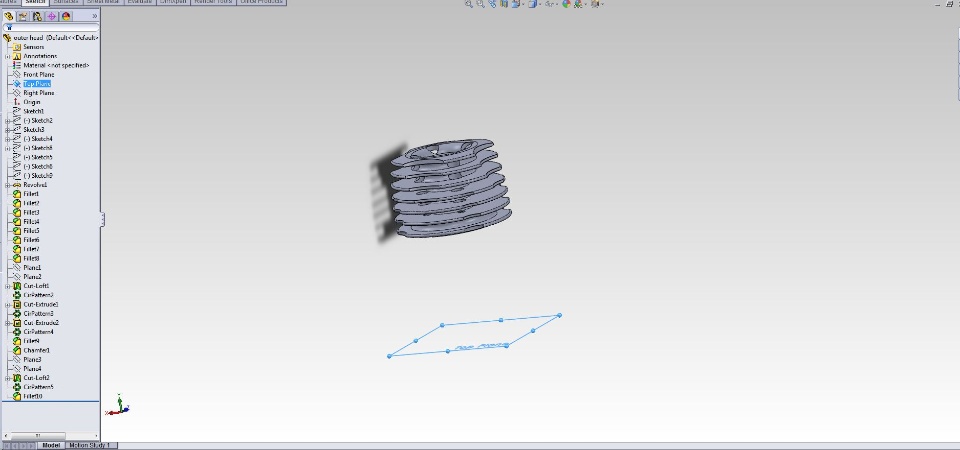The image size is (960, 450).
Task: Select the Right Plane
Action: (x=34, y=93)
